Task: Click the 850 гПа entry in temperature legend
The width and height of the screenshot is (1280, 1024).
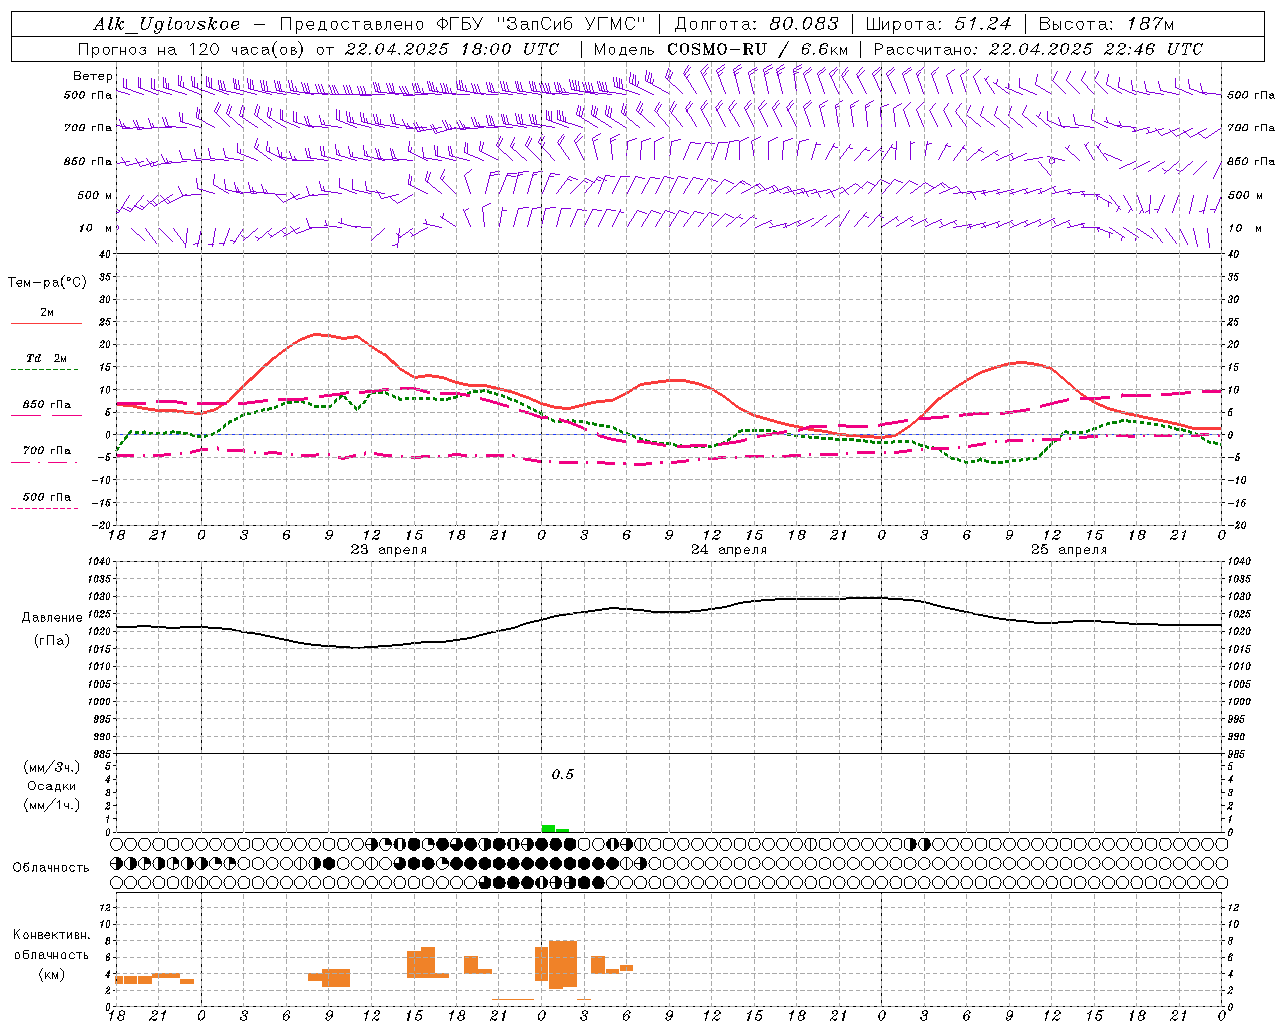Action: 47,405
